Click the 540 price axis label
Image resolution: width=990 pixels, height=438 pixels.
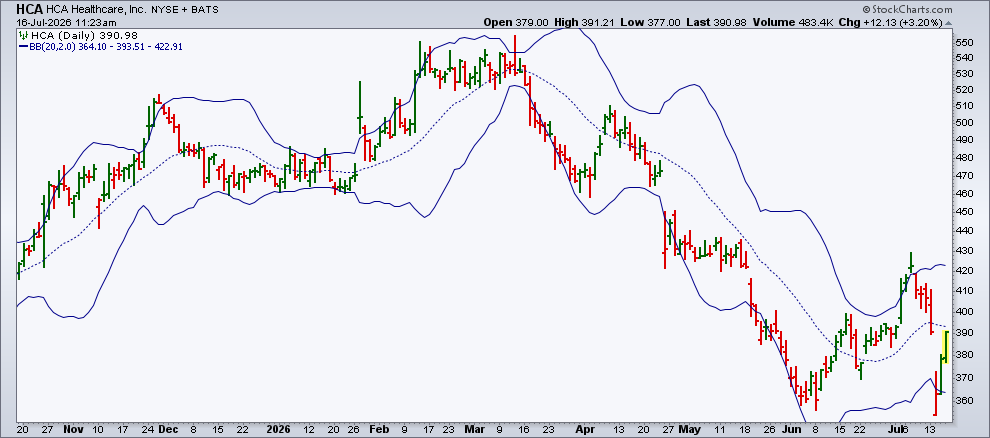964,58
